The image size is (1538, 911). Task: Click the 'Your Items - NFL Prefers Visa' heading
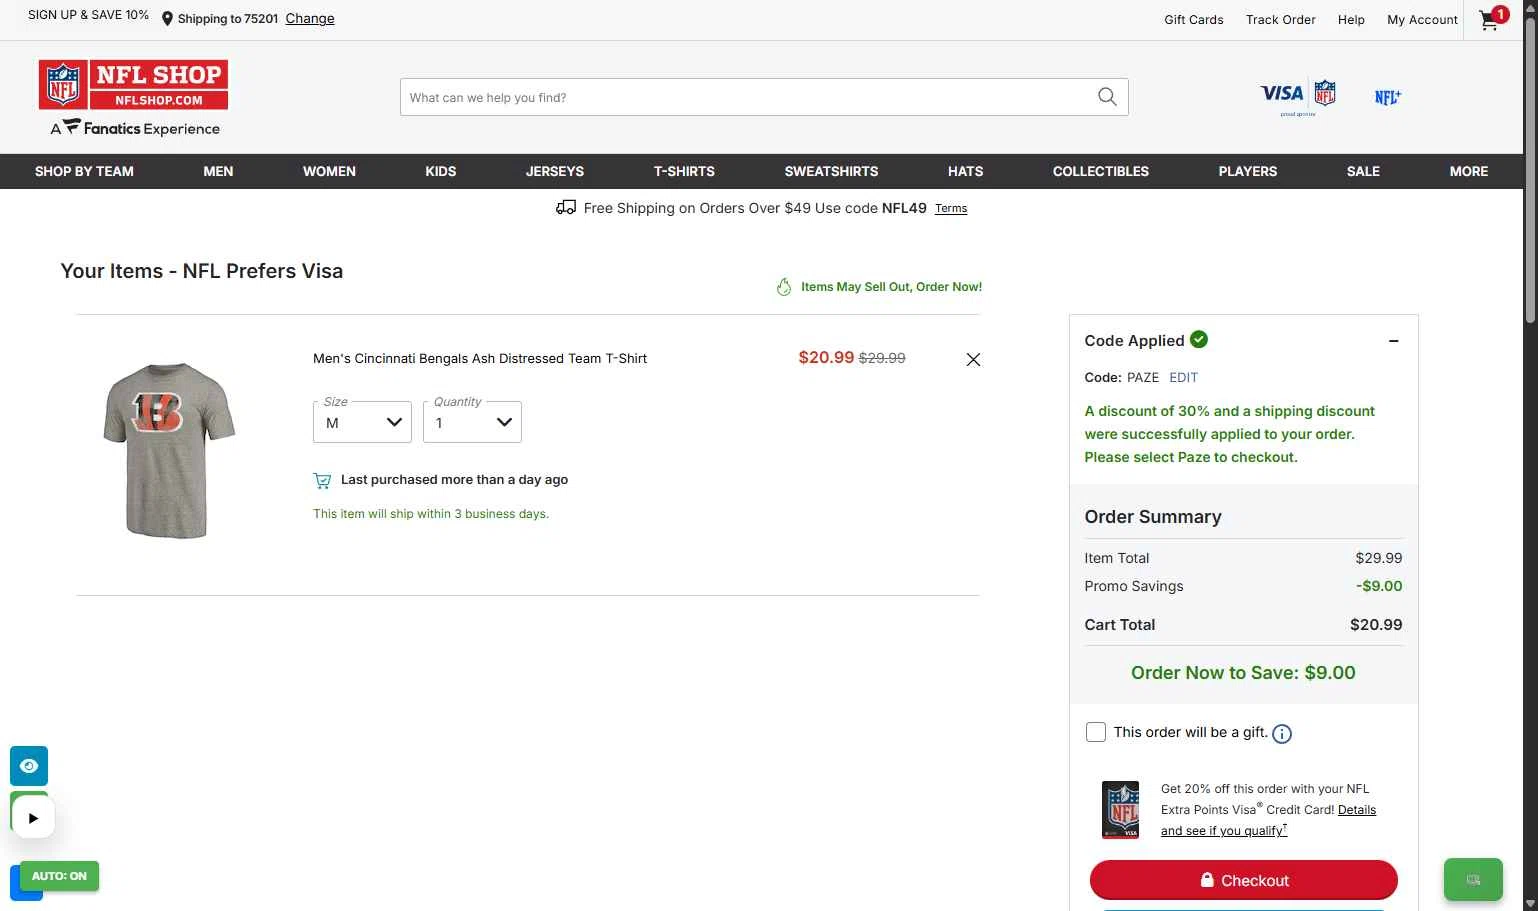pyautogui.click(x=202, y=271)
